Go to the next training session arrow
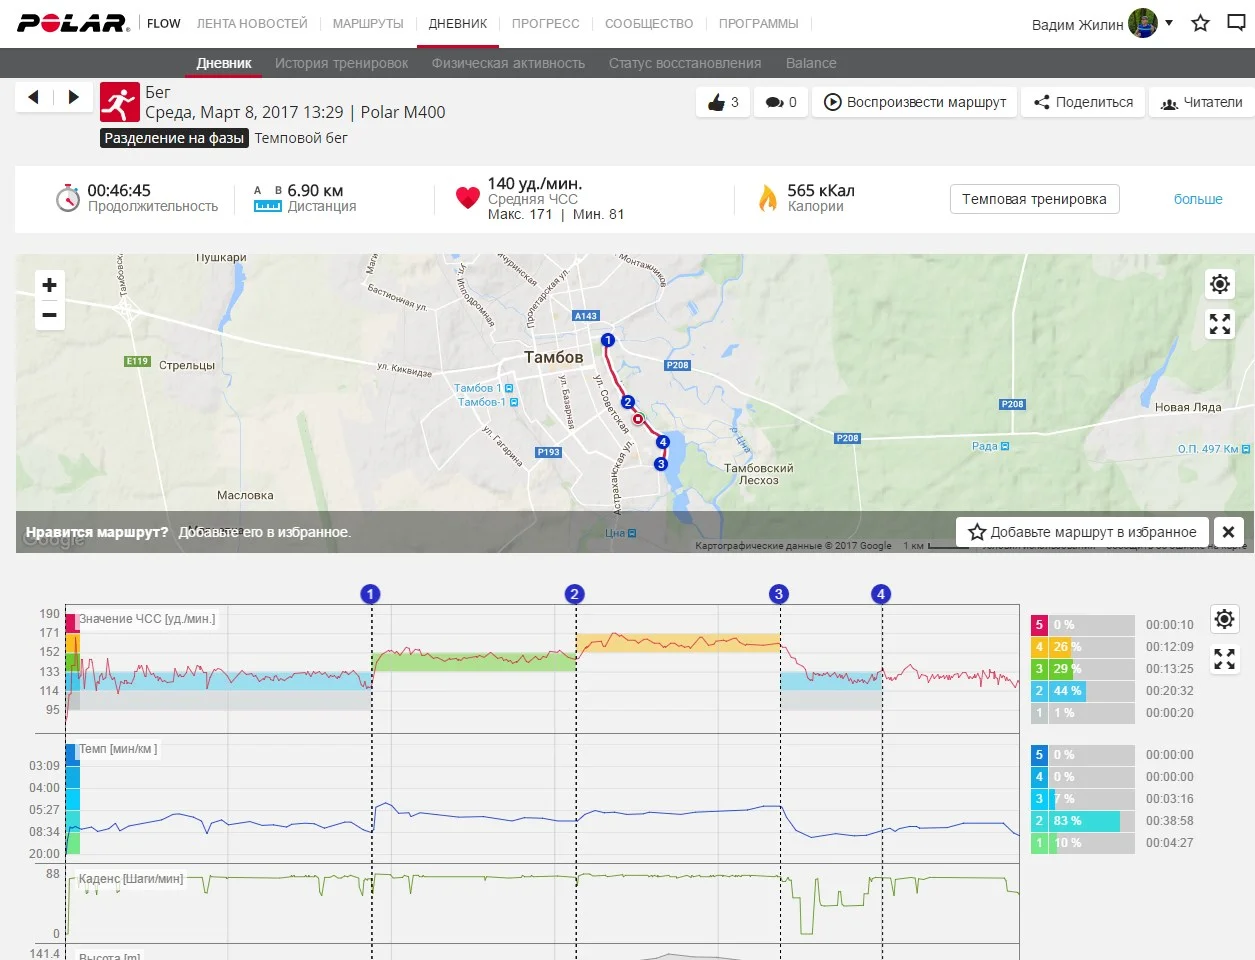Viewport: 1255px width, 960px height. 73,97
